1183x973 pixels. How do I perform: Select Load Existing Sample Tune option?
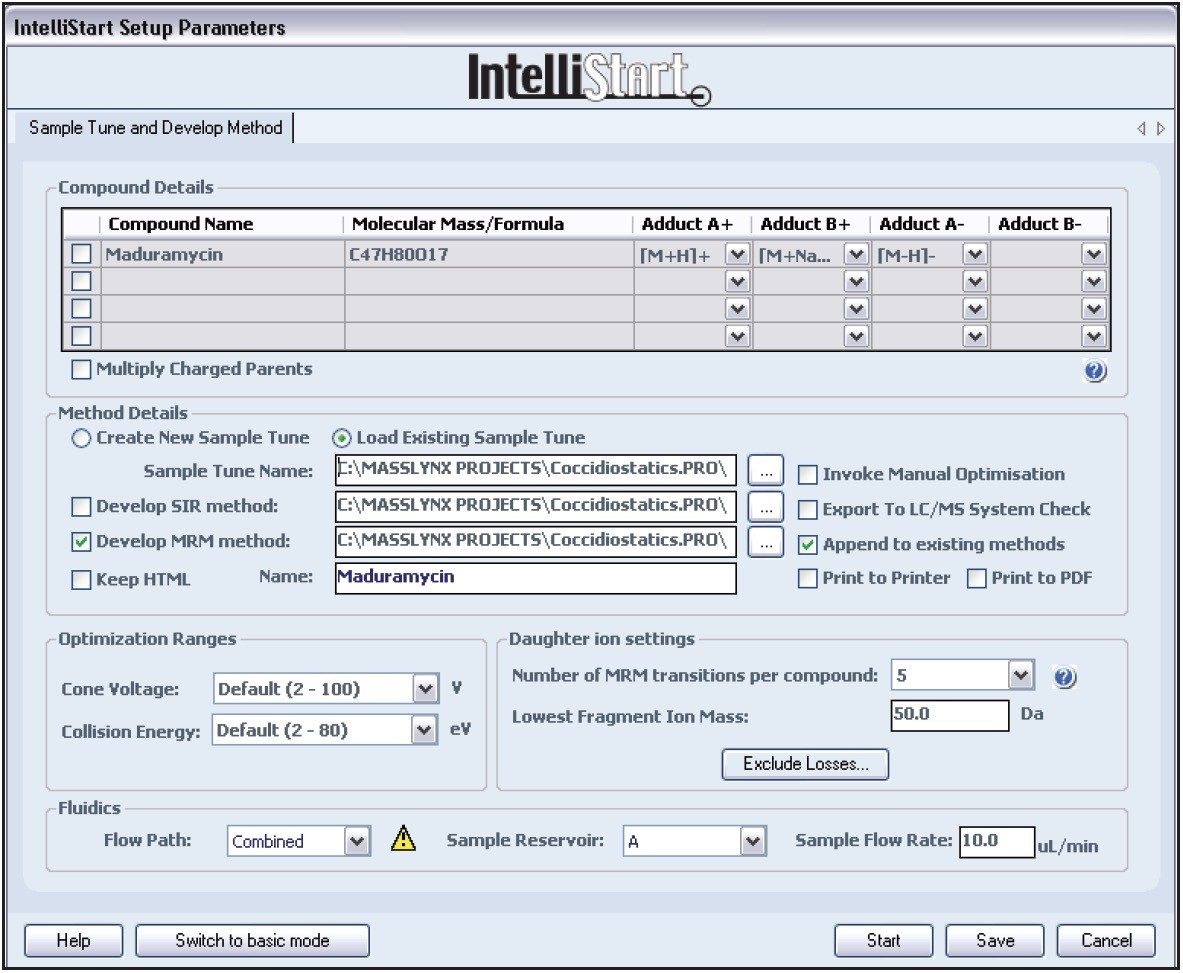[x=342, y=438]
